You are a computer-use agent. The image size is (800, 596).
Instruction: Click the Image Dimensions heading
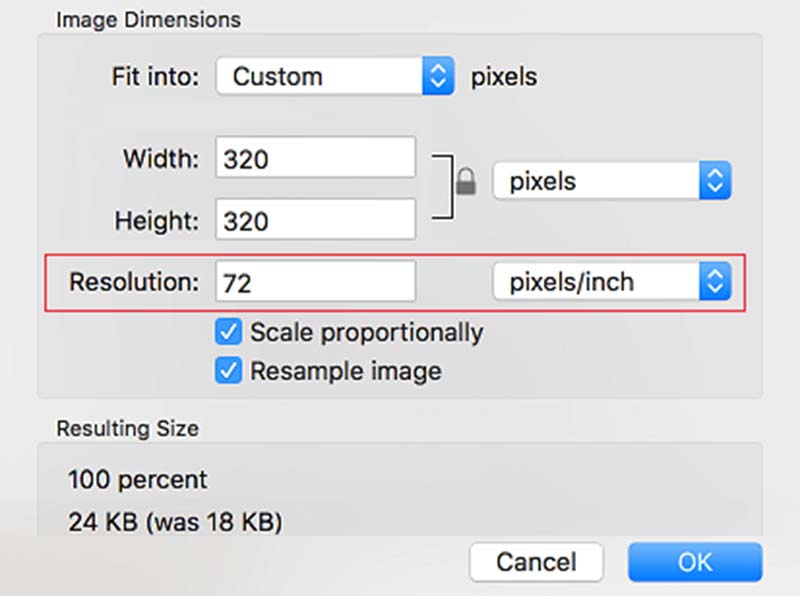148,19
